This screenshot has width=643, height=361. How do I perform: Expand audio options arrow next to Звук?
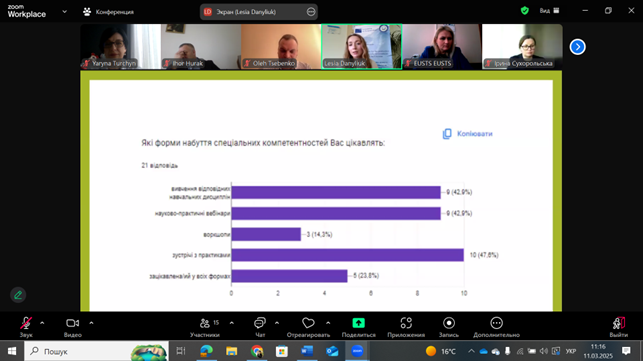coord(42,323)
